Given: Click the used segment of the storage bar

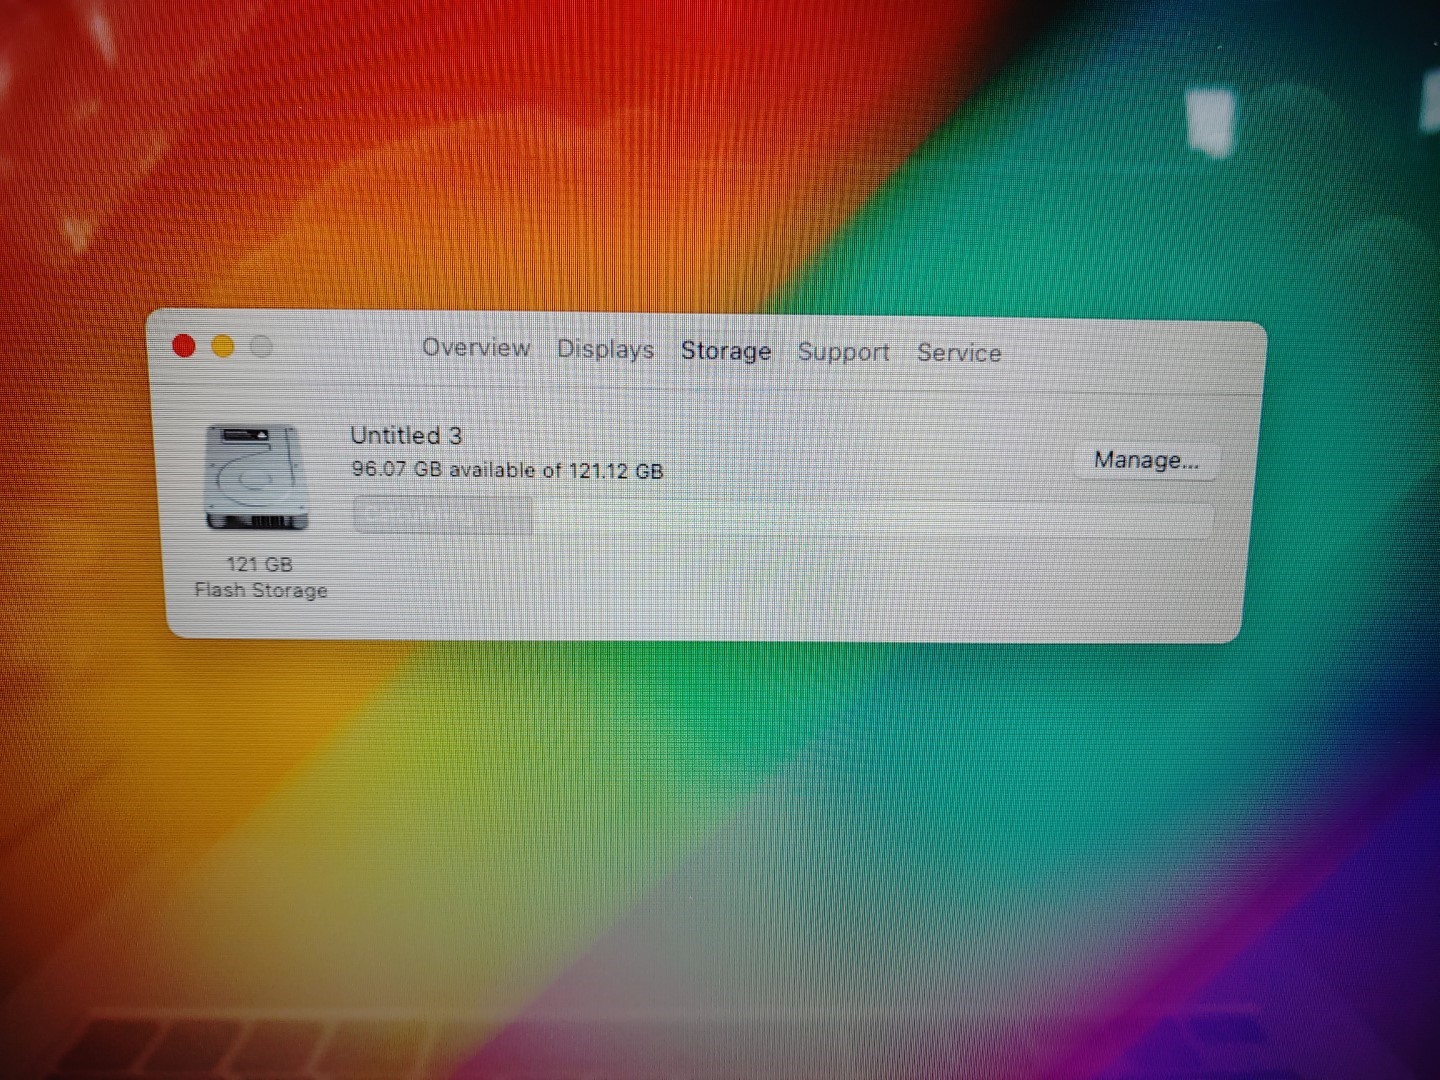Looking at the screenshot, I should (x=443, y=516).
